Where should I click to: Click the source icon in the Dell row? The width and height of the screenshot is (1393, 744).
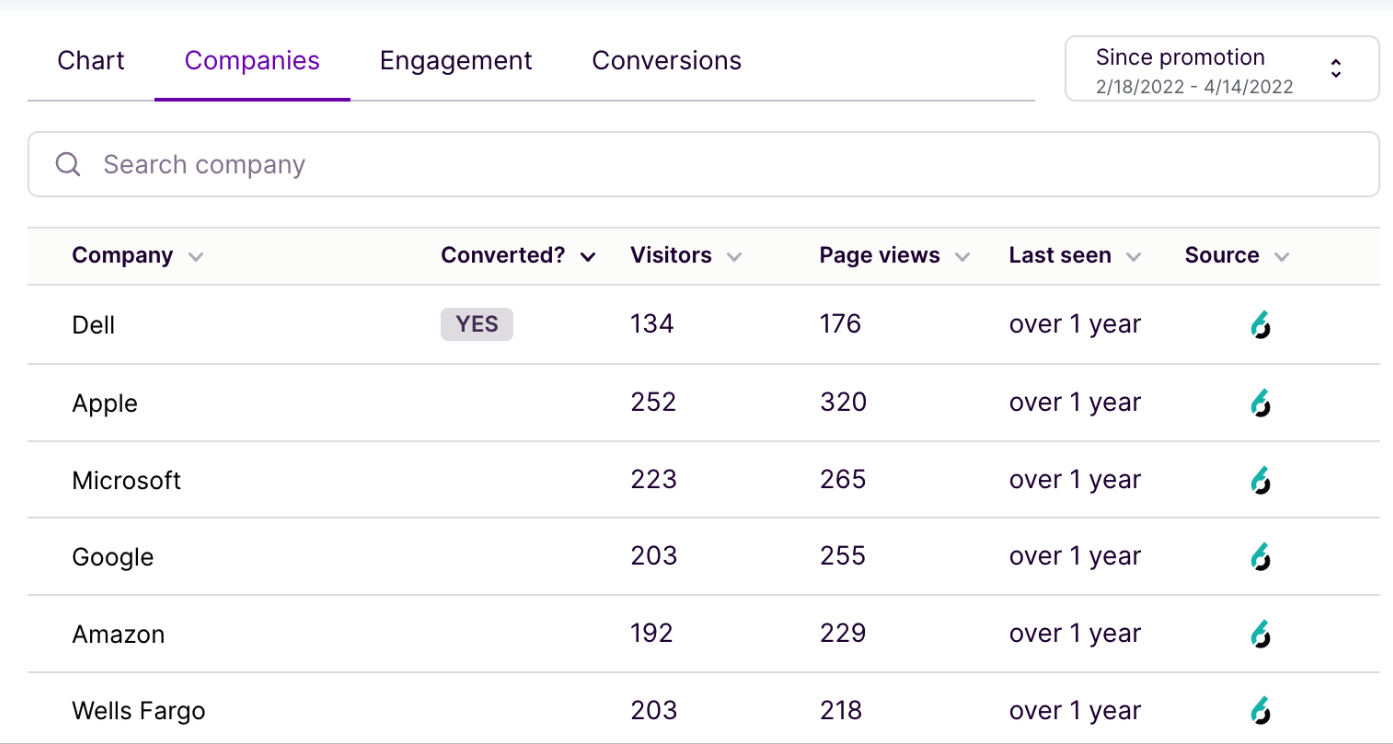(1261, 325)
